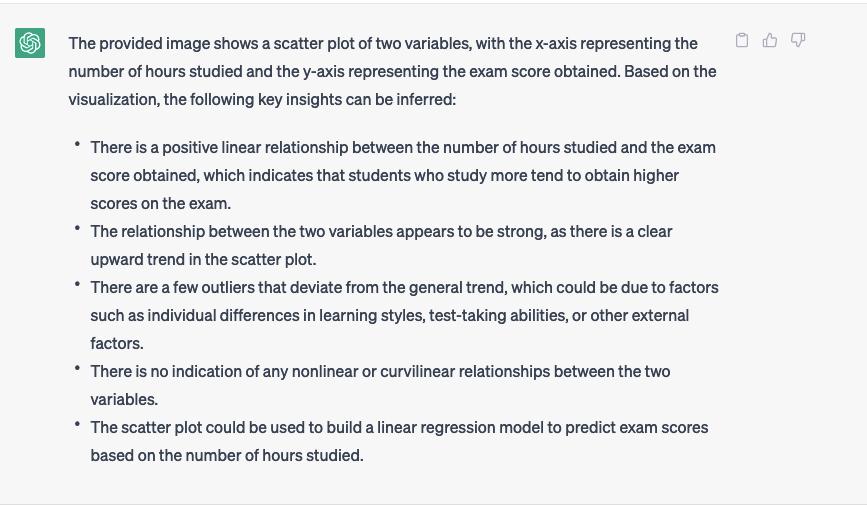The image size is (867, 505).
Task: Give the response a thumbs down
Action: (x=798, y=40)
